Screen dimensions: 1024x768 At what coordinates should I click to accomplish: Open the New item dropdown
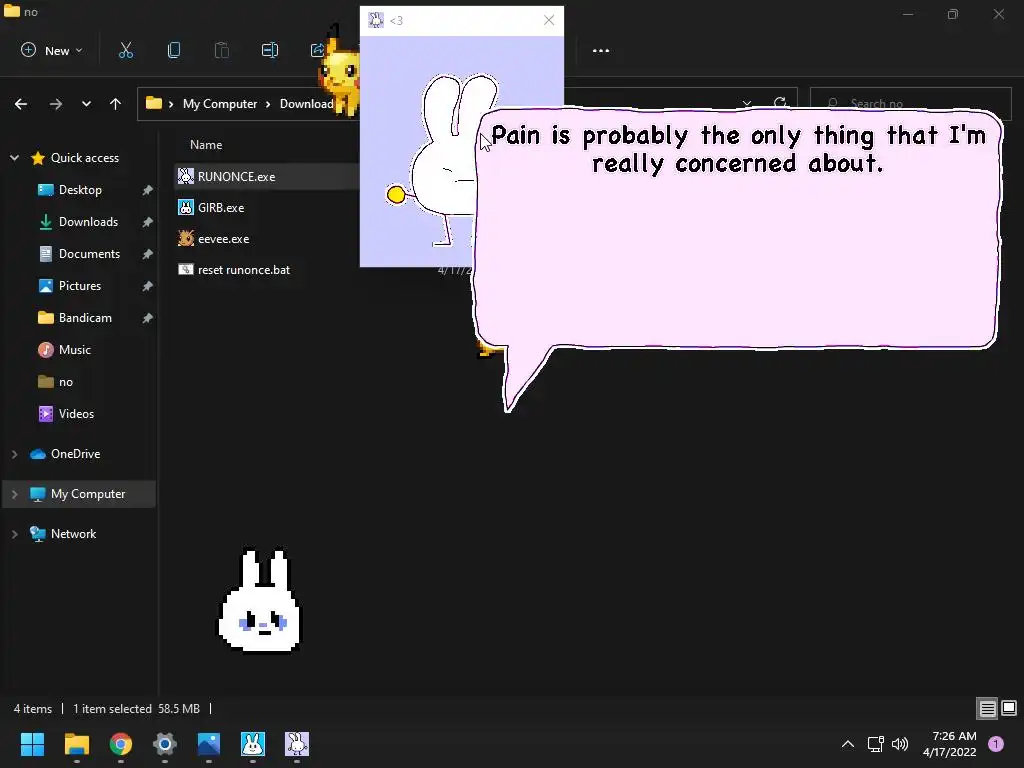click(52, 50)
